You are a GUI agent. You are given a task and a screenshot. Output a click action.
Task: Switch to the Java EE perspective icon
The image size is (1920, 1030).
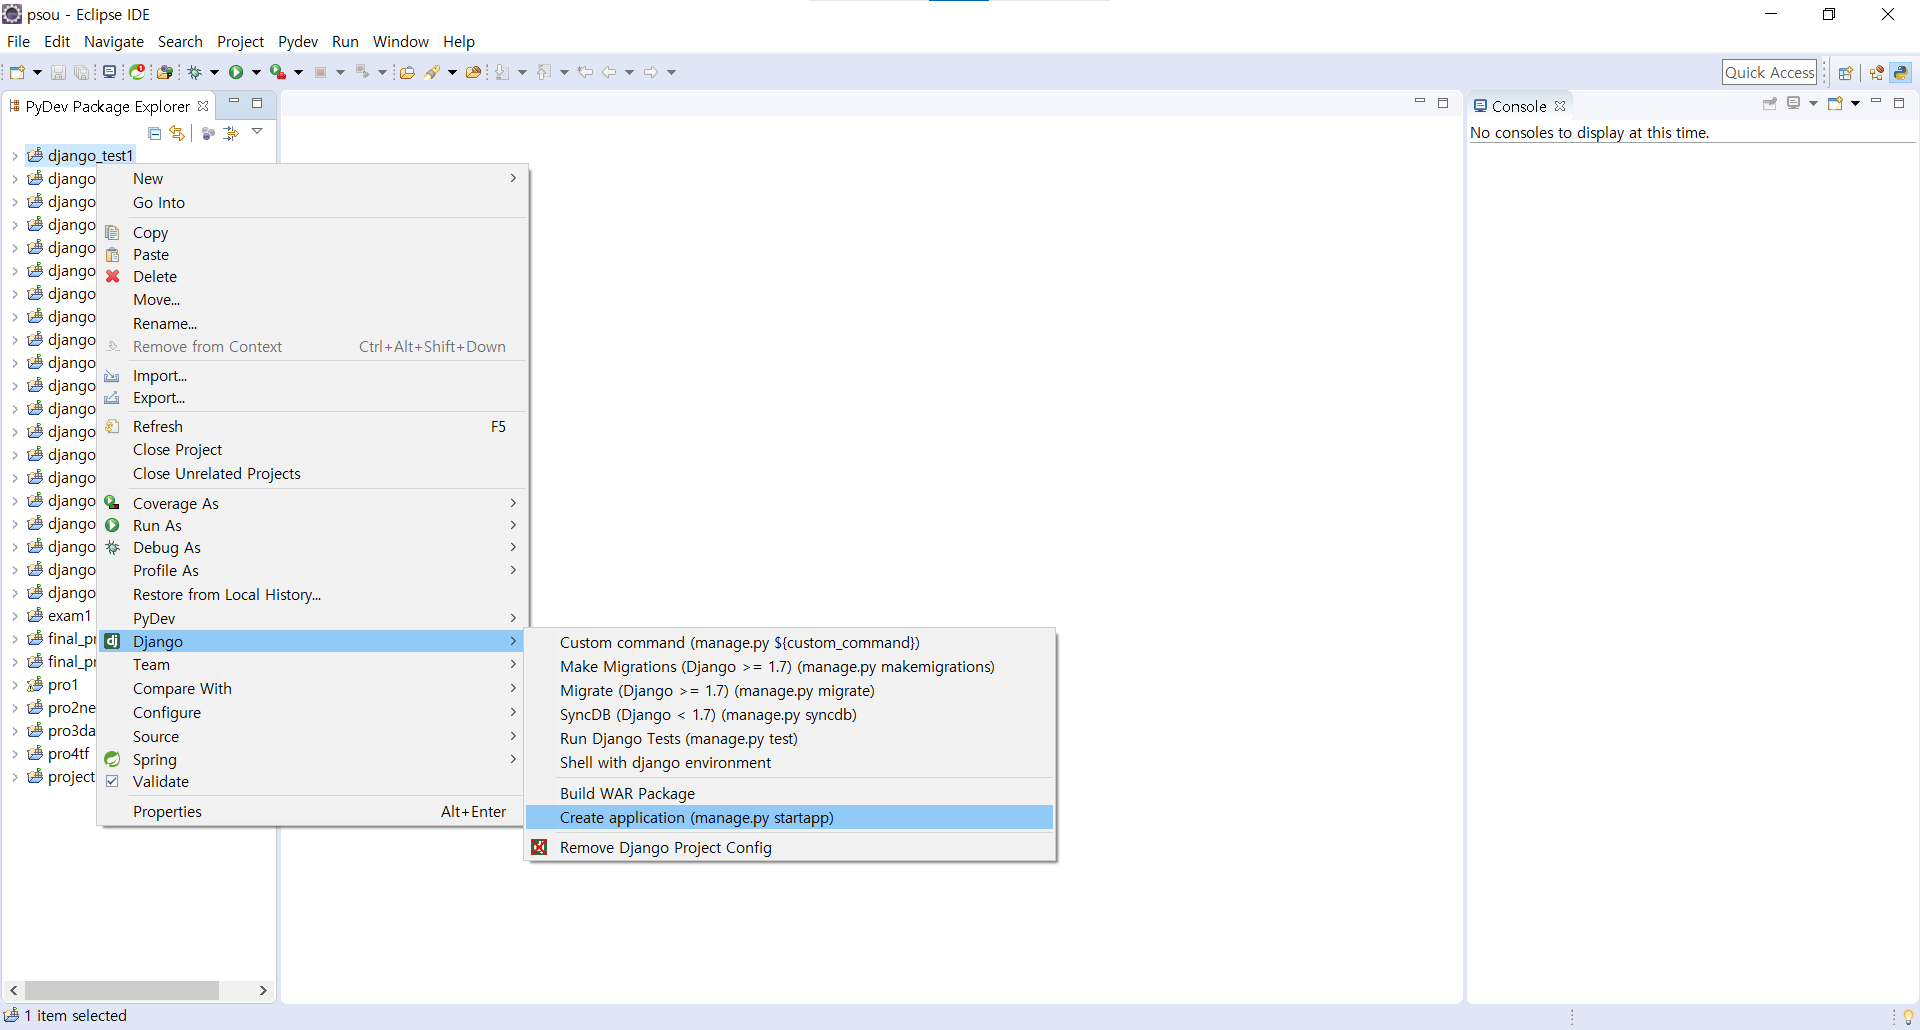click(1877, 72)
